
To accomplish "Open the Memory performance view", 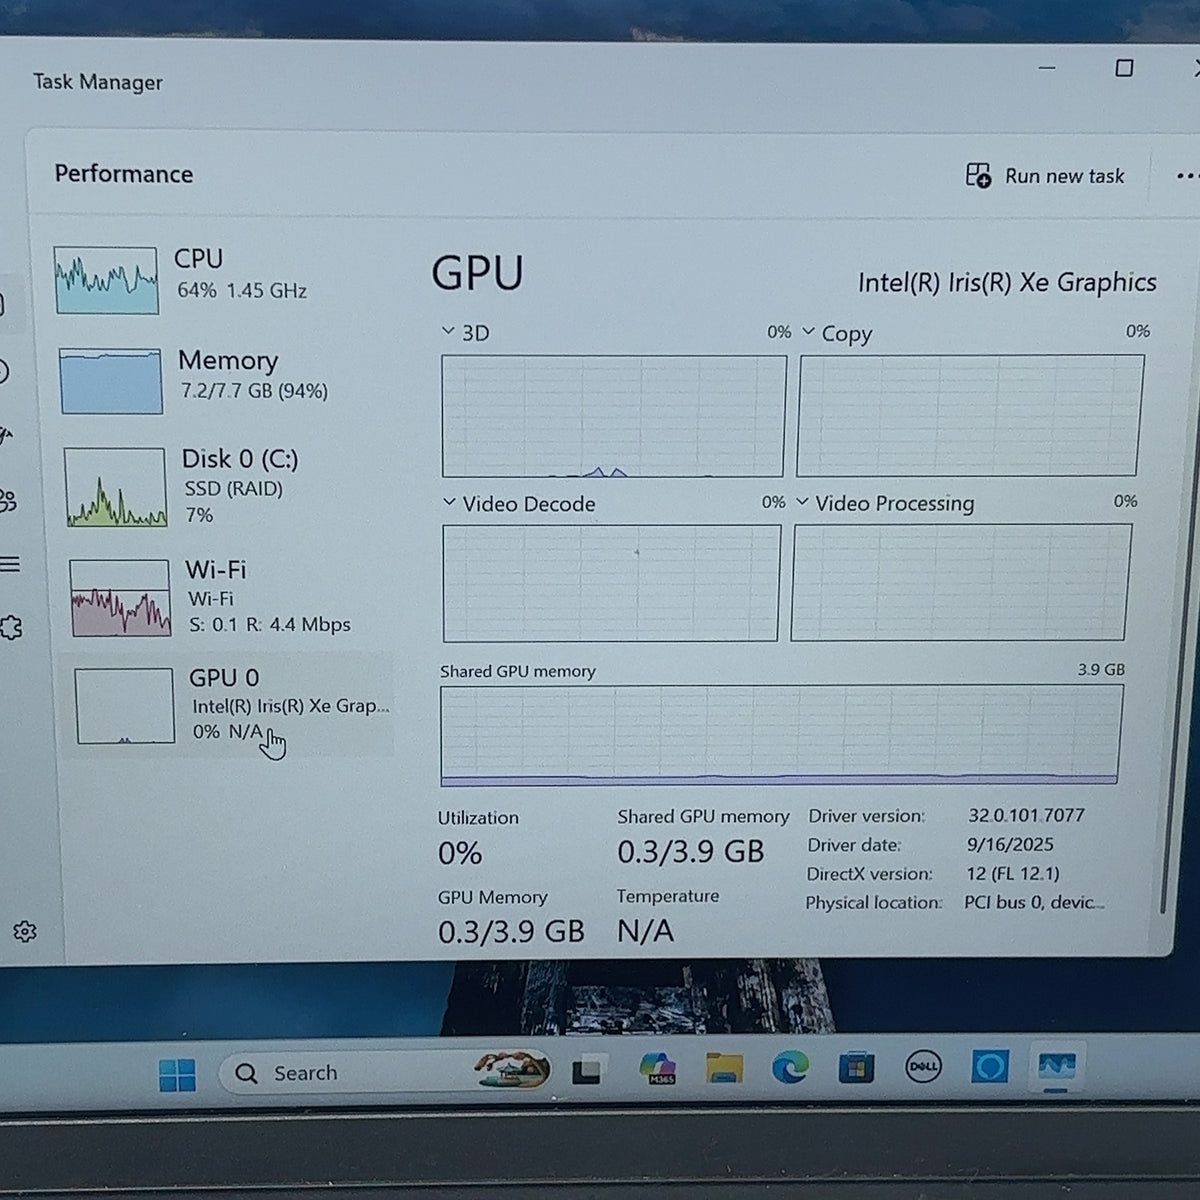I will point(223,379).
